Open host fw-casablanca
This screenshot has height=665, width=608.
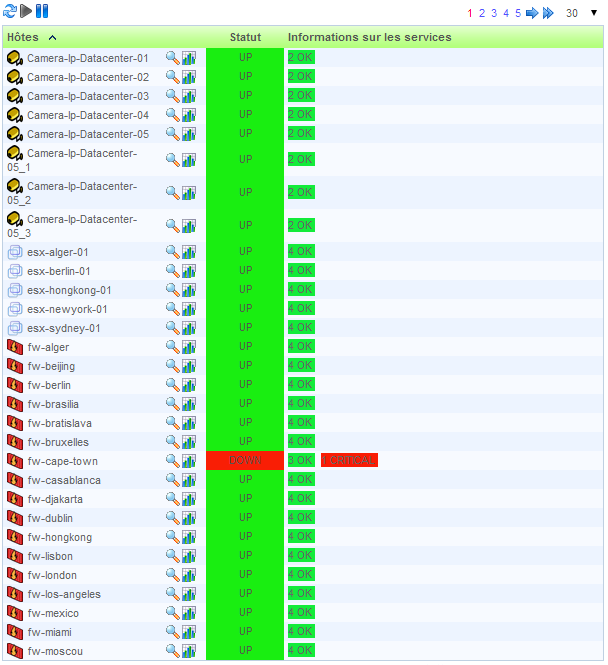[x=64, y=480]
